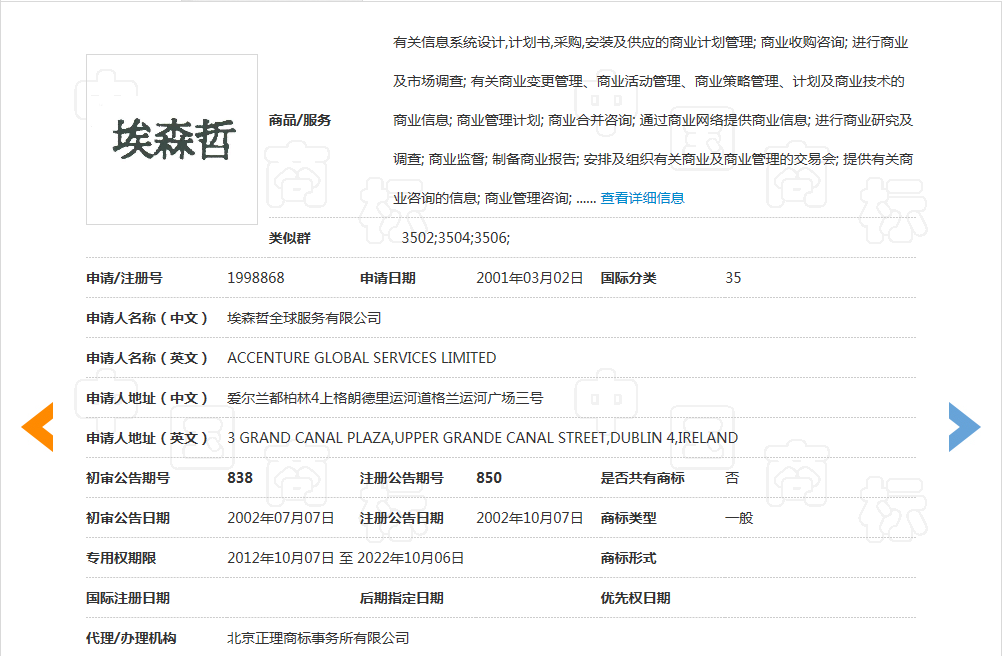Select registration date 2002年10月07日
The width and height of the screenshot is (1004, 656).
click(530, 518)
